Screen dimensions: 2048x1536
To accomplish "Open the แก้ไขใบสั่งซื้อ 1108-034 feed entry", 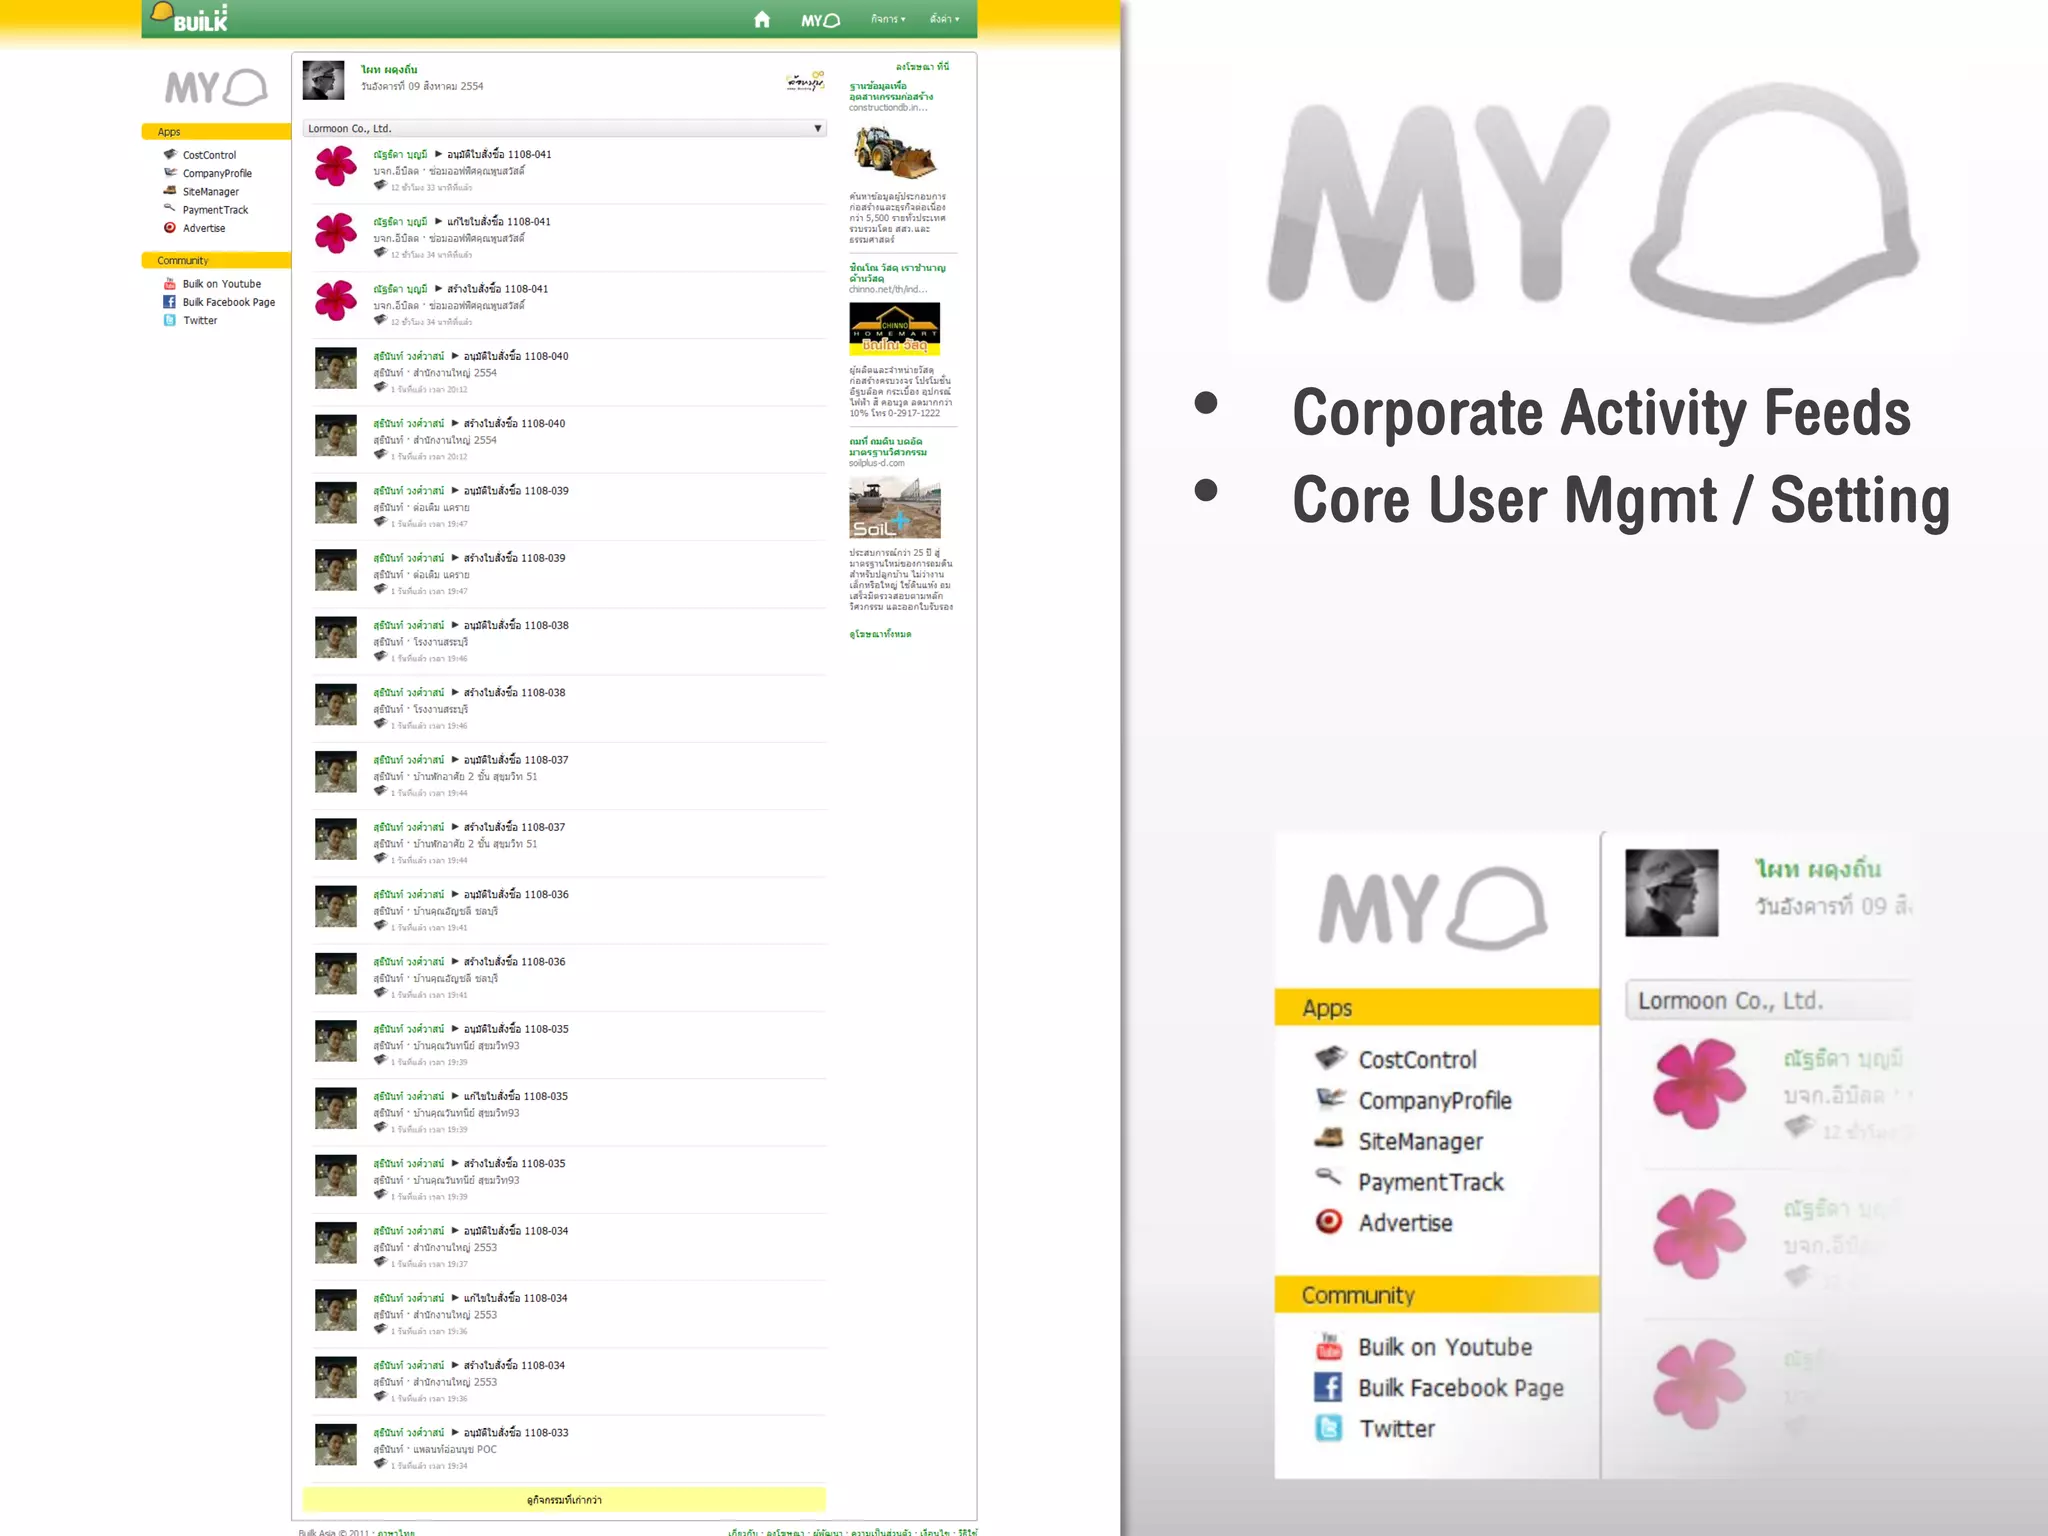I will click(516, 1298).
